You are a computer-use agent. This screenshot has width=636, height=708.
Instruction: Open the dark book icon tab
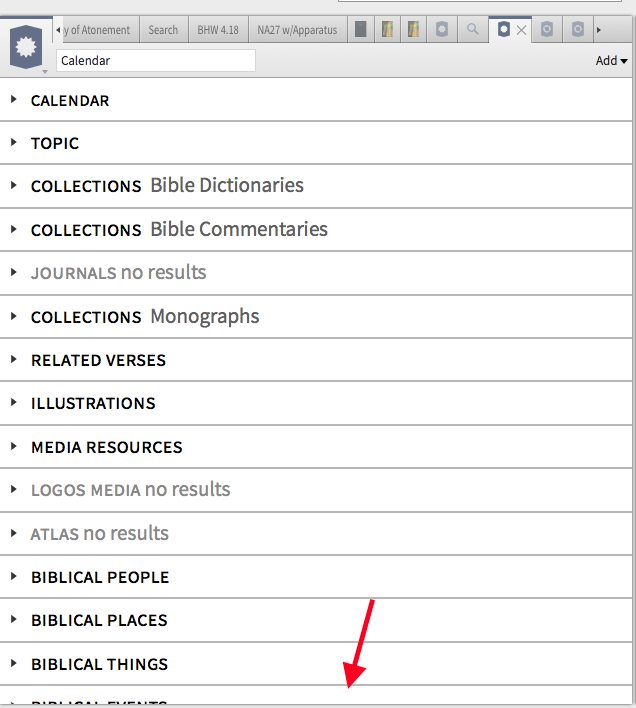pos(361,30)
